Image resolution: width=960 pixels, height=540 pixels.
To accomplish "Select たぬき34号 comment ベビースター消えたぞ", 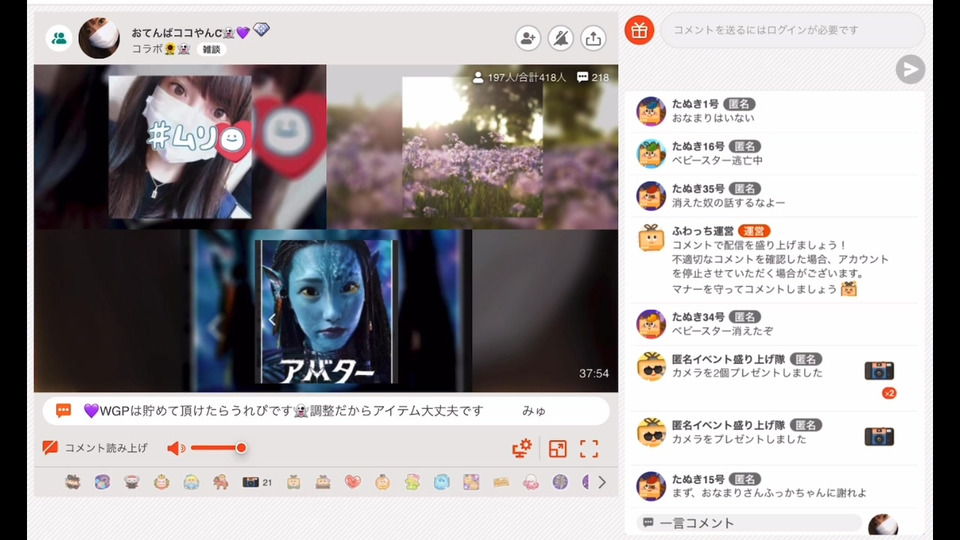I will coord(722,331).
